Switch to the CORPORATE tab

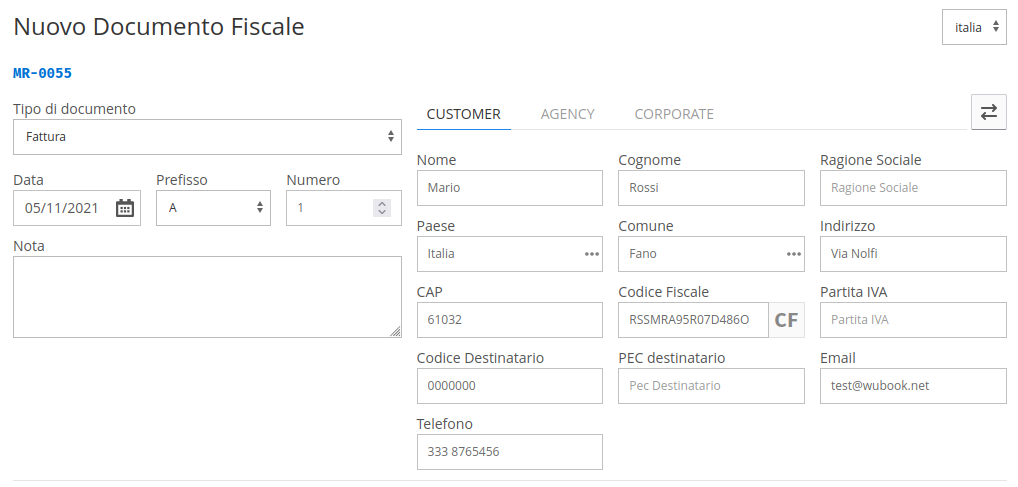point(674,114)
